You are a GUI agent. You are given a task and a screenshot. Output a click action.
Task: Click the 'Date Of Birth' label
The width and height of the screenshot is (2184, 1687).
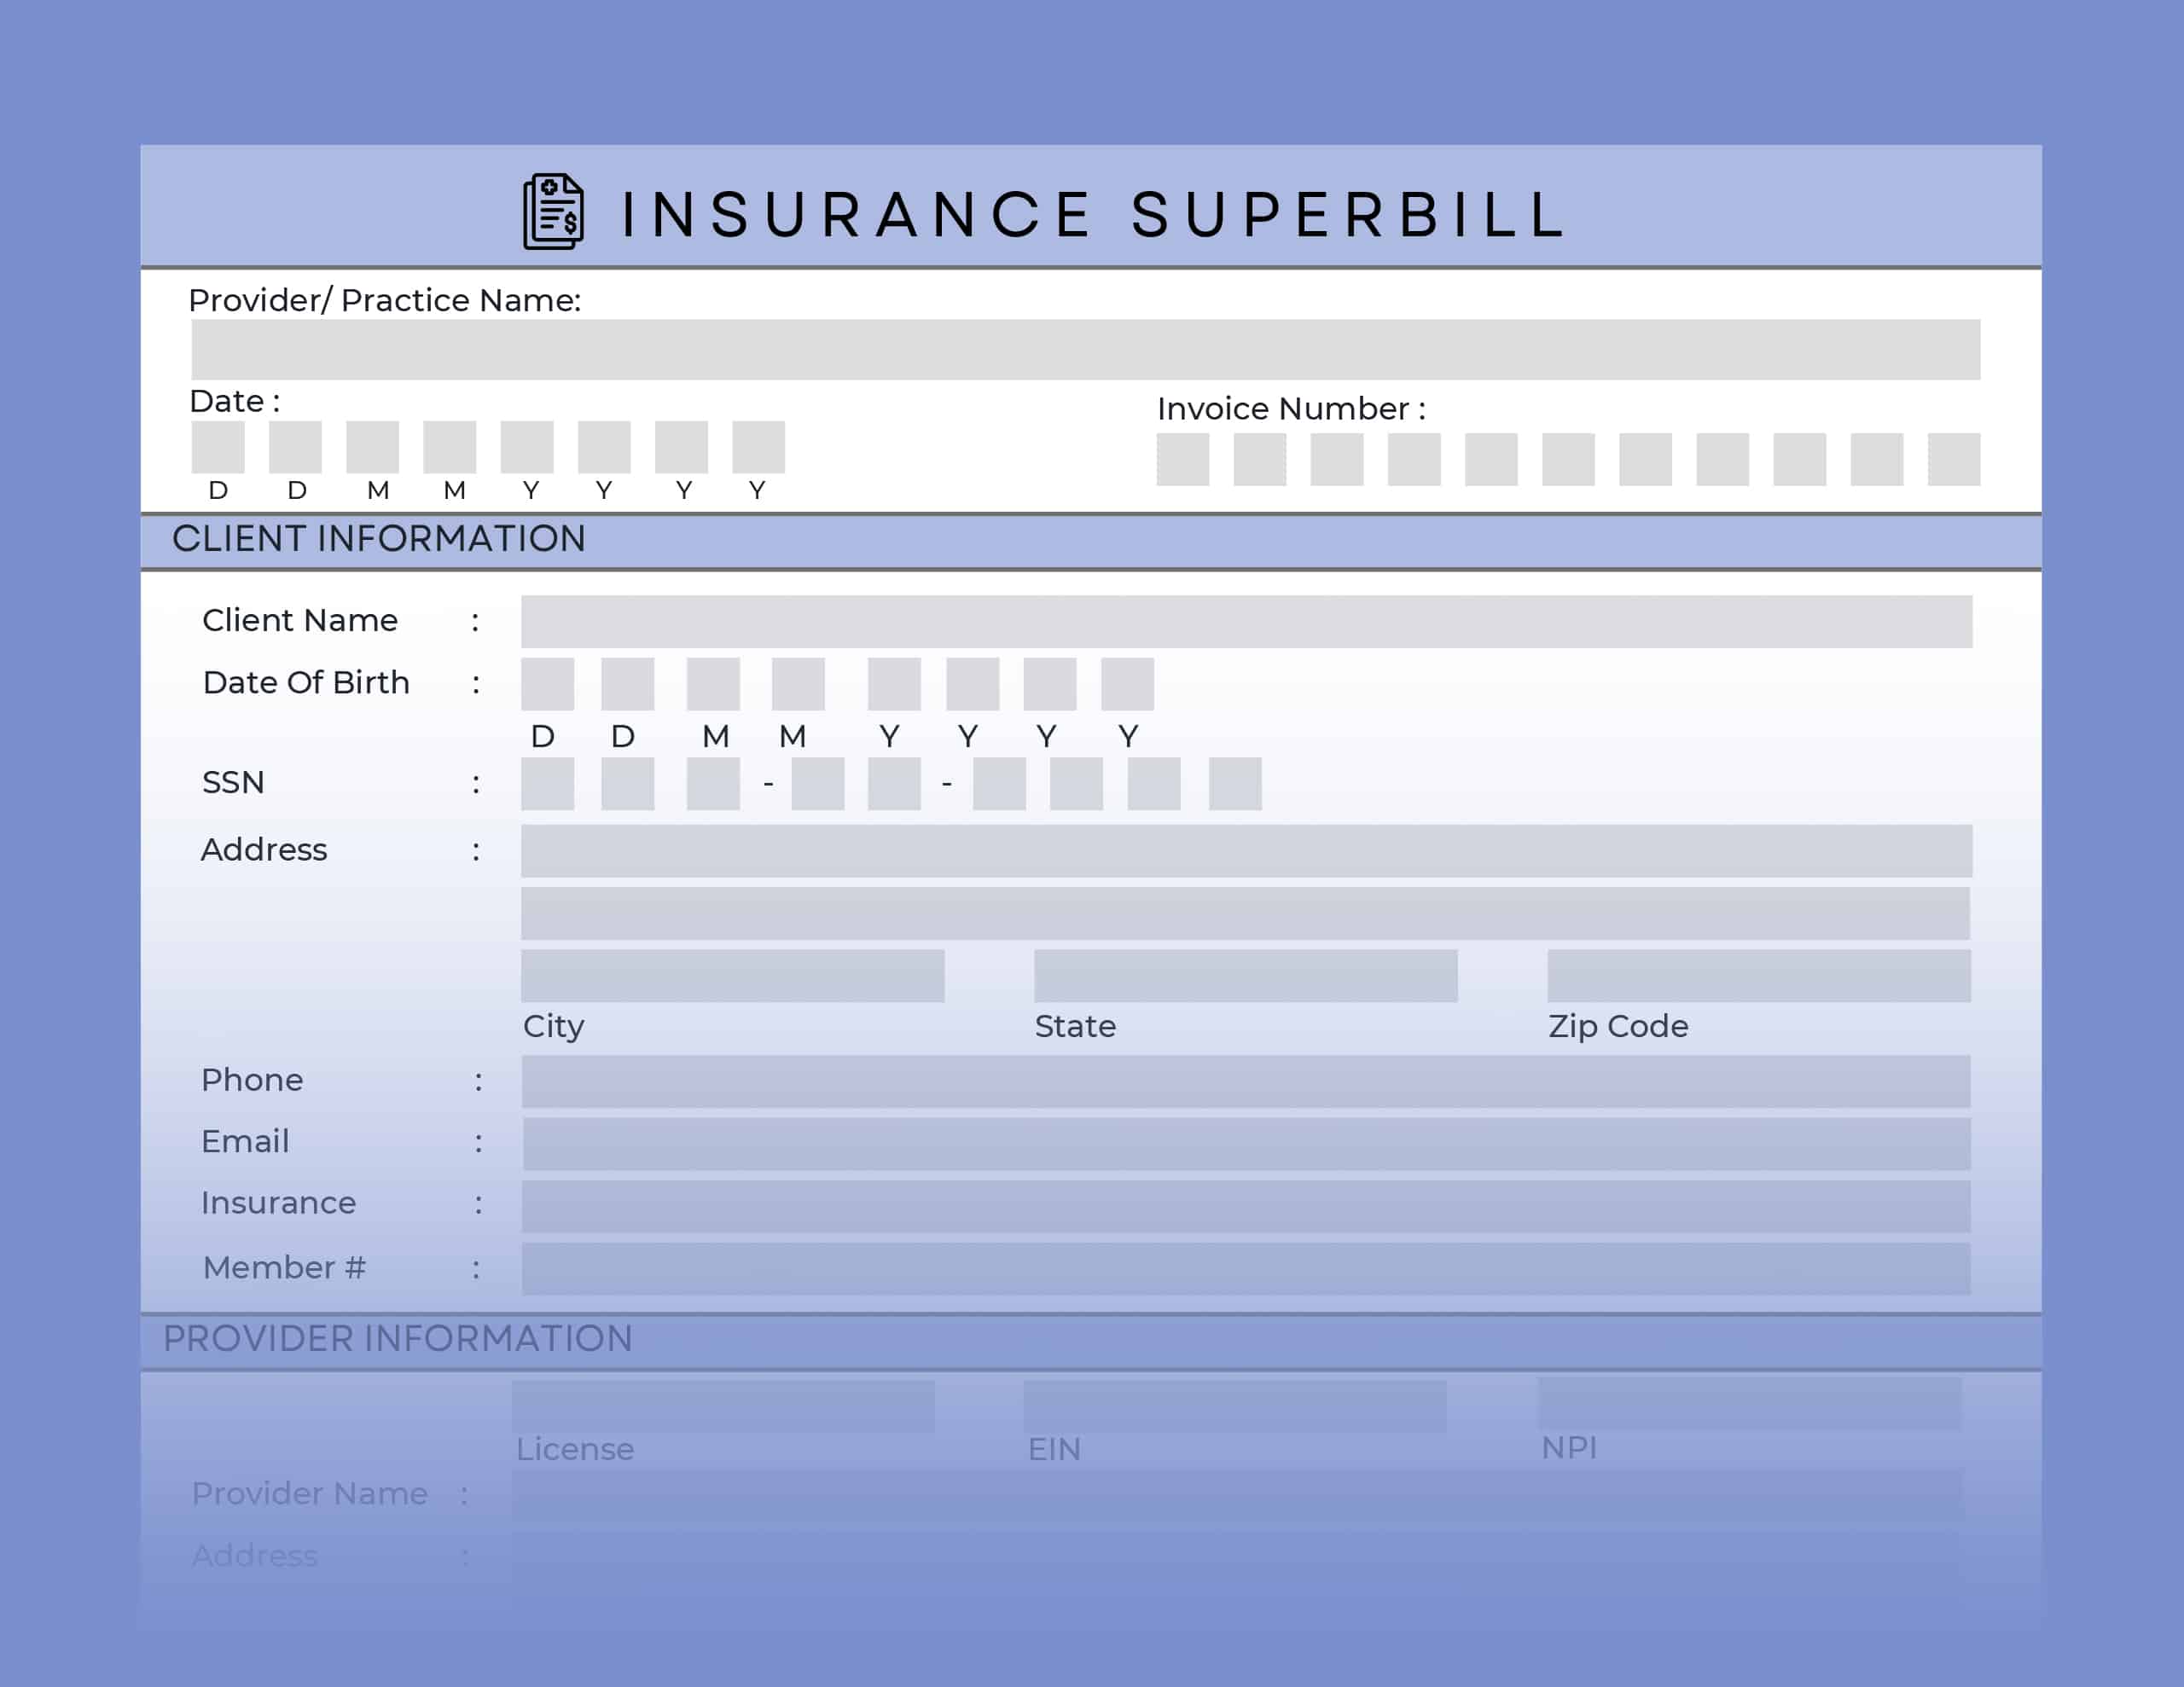pos(306,682)
